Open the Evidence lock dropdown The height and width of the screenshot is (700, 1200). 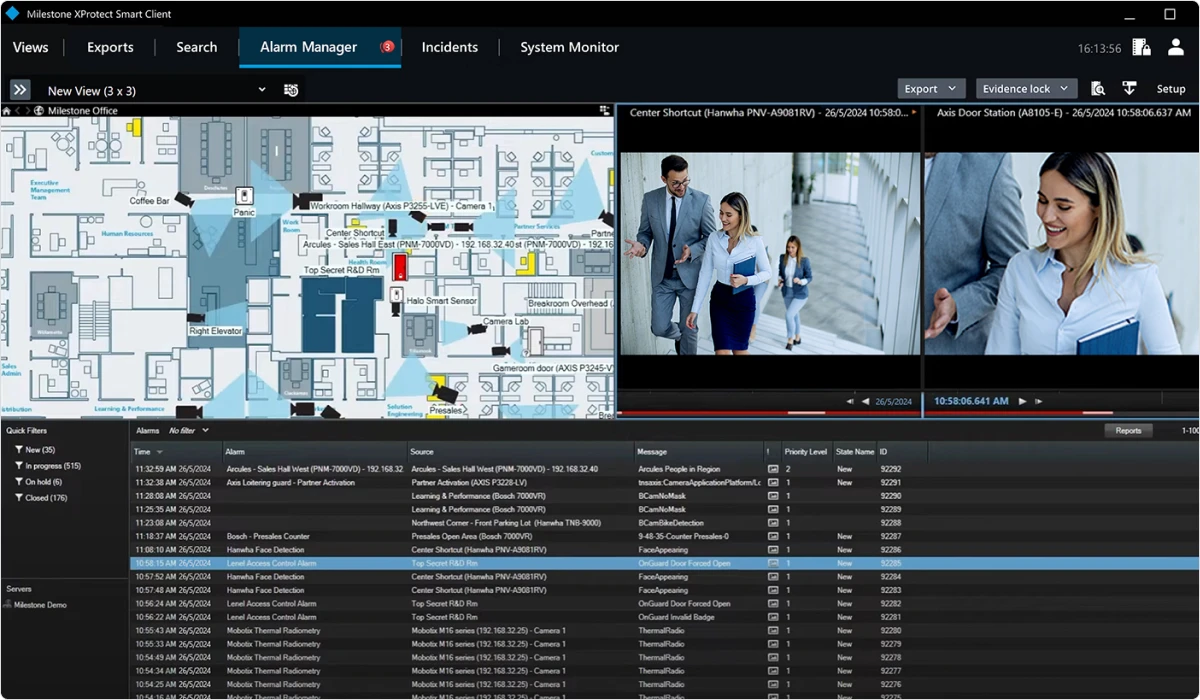point(1027,89)
